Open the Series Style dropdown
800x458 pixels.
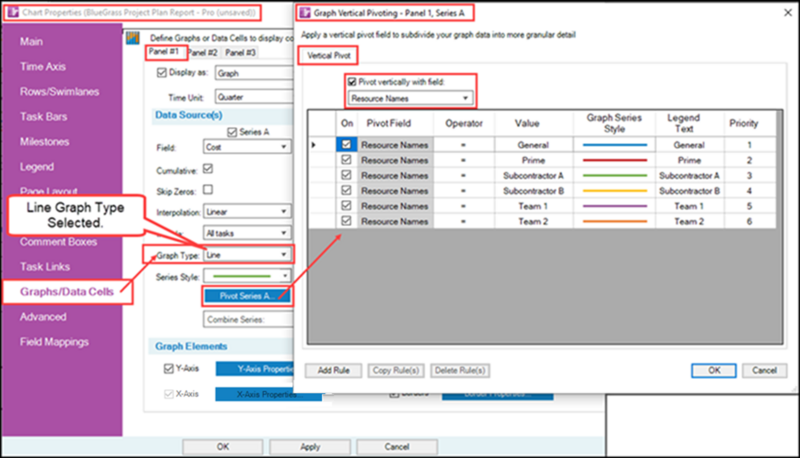(247, 276)
